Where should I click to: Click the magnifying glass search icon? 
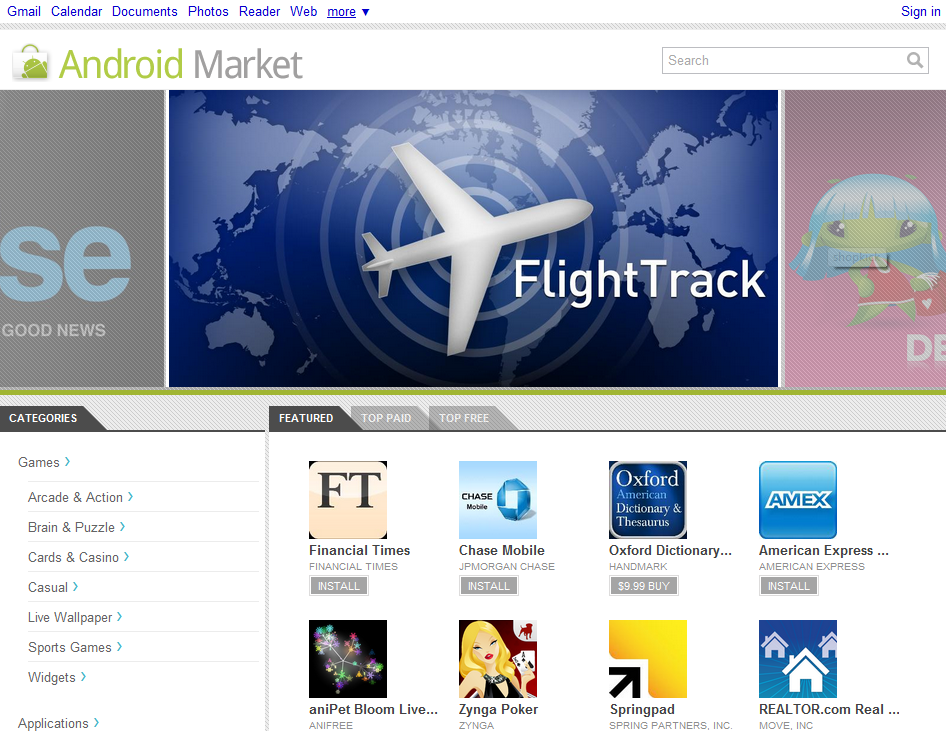click(x=914, y=61)
